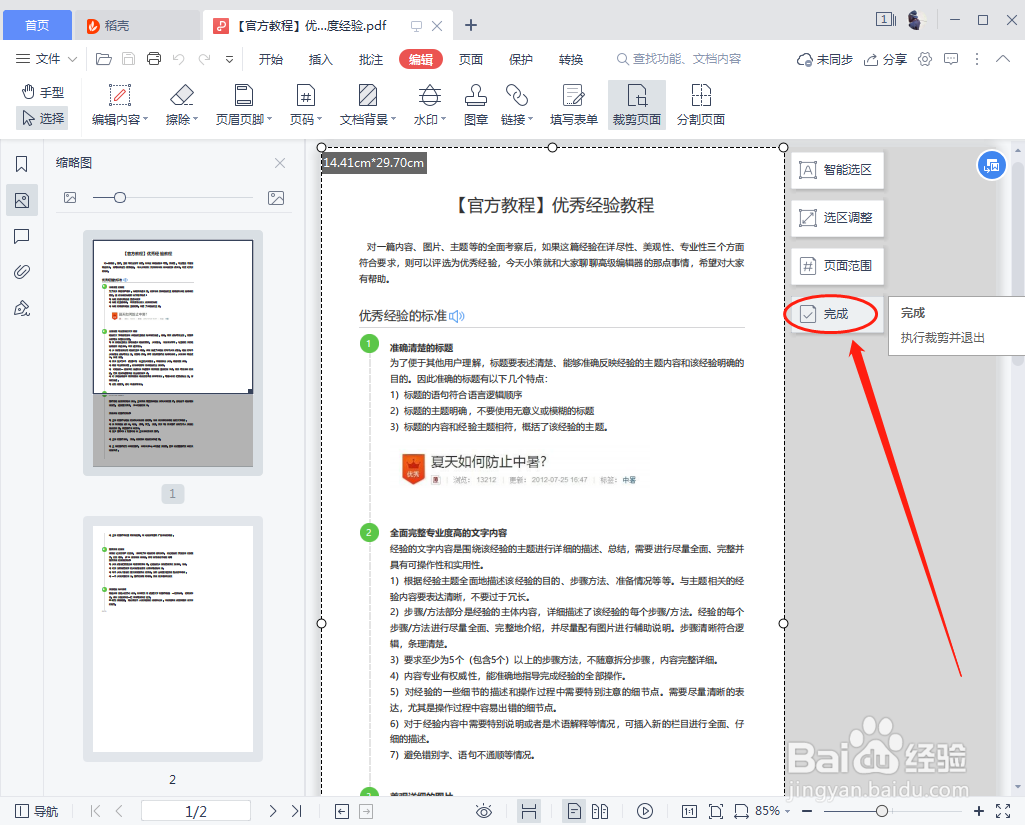Click the 页面范围 page range button

pyautogui.click(x=837, y=266)
